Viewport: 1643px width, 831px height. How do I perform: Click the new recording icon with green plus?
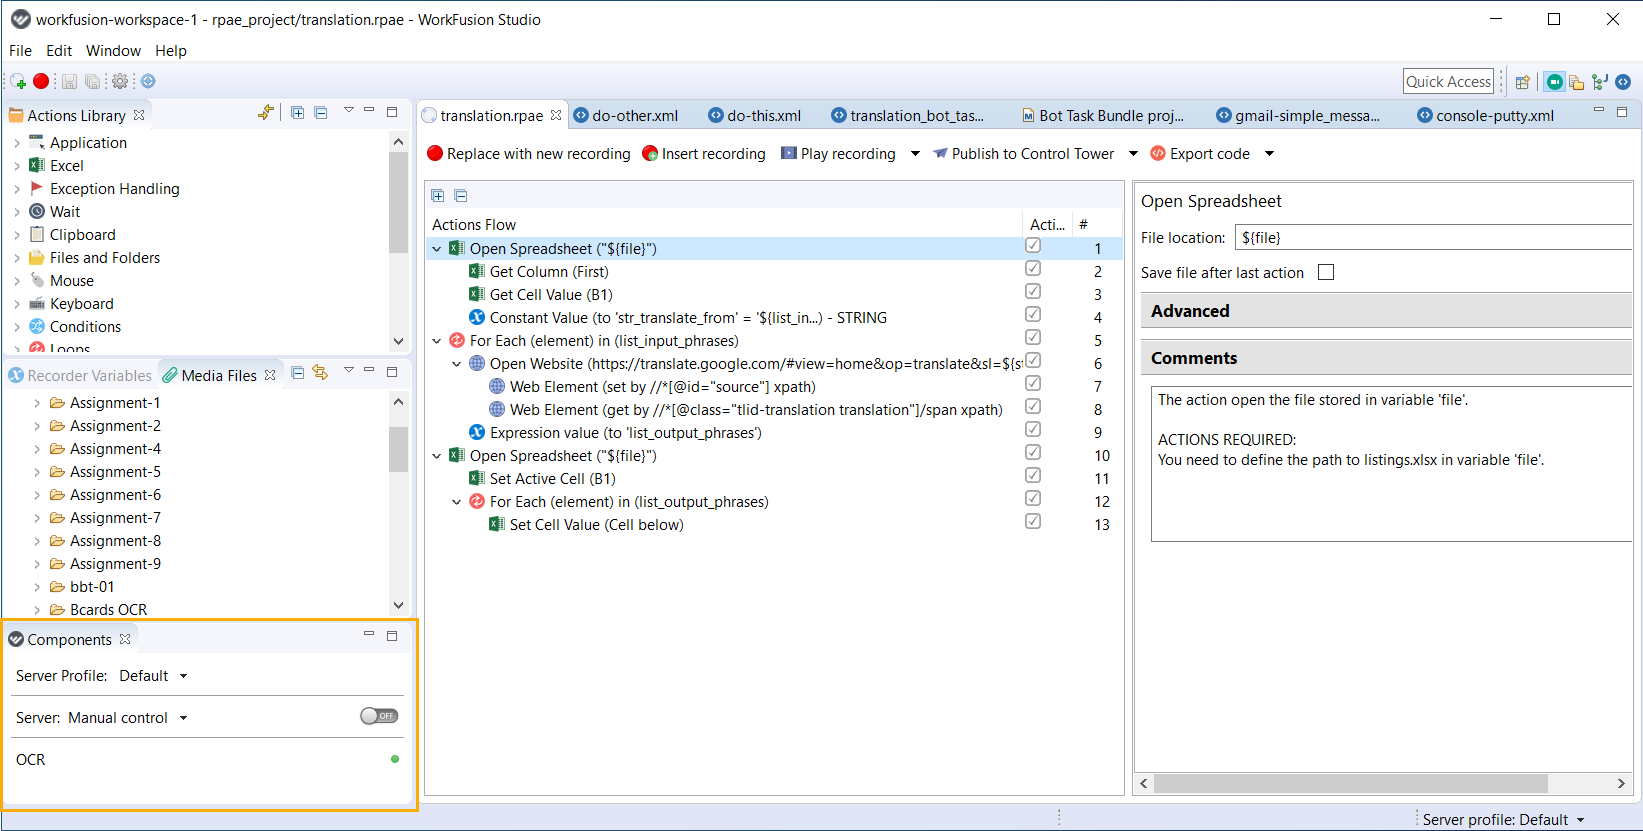[x=18, y=82]
